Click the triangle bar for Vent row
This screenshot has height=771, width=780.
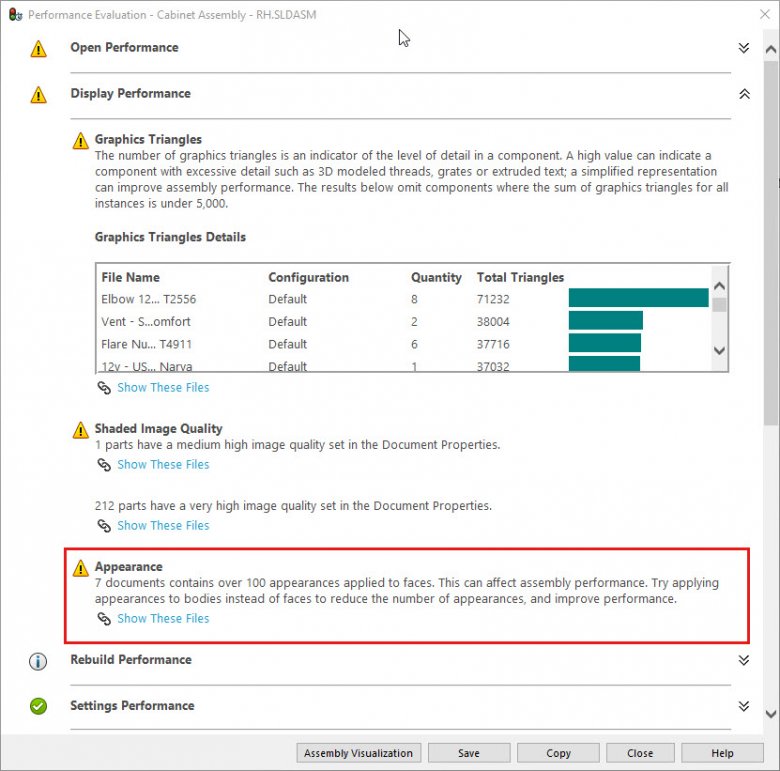coord(606,320)
